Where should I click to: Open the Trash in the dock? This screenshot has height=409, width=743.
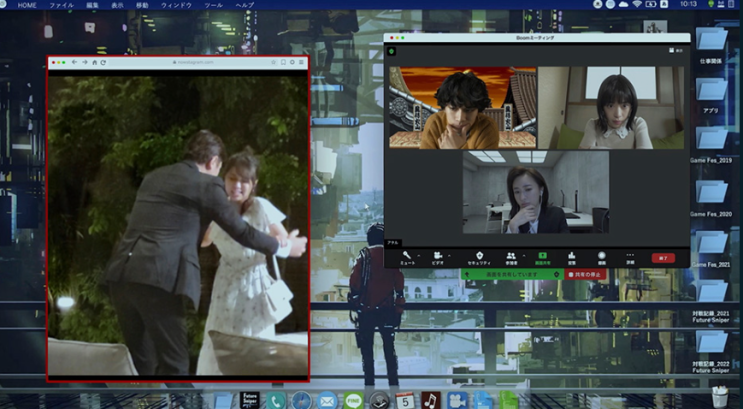pos(720,398)
